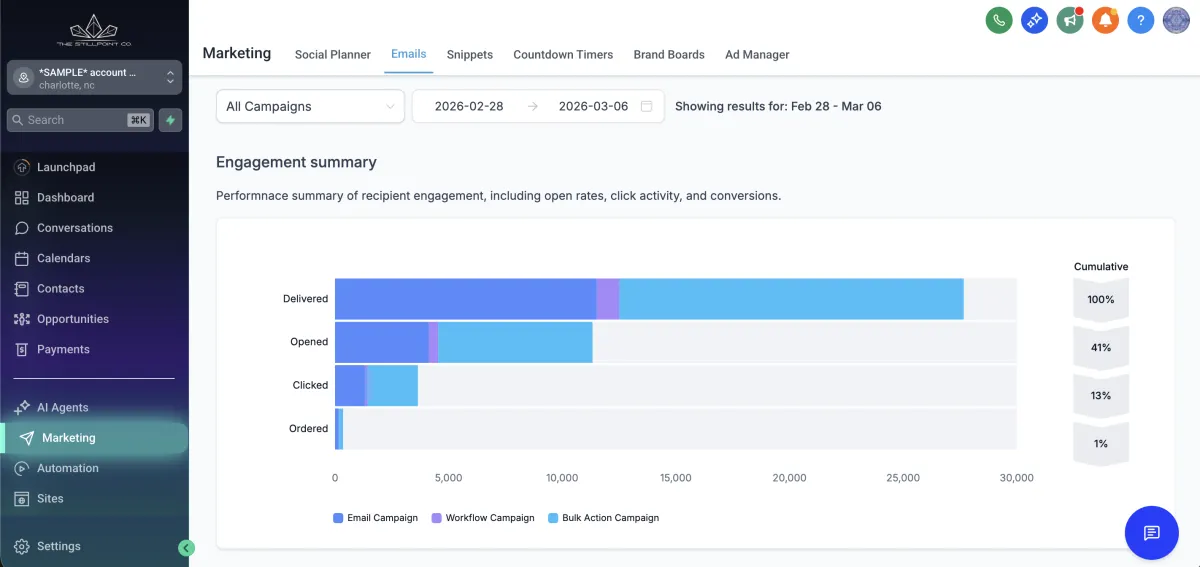
Task: Click the calendar icon in date range
Action: coord(647,106)
